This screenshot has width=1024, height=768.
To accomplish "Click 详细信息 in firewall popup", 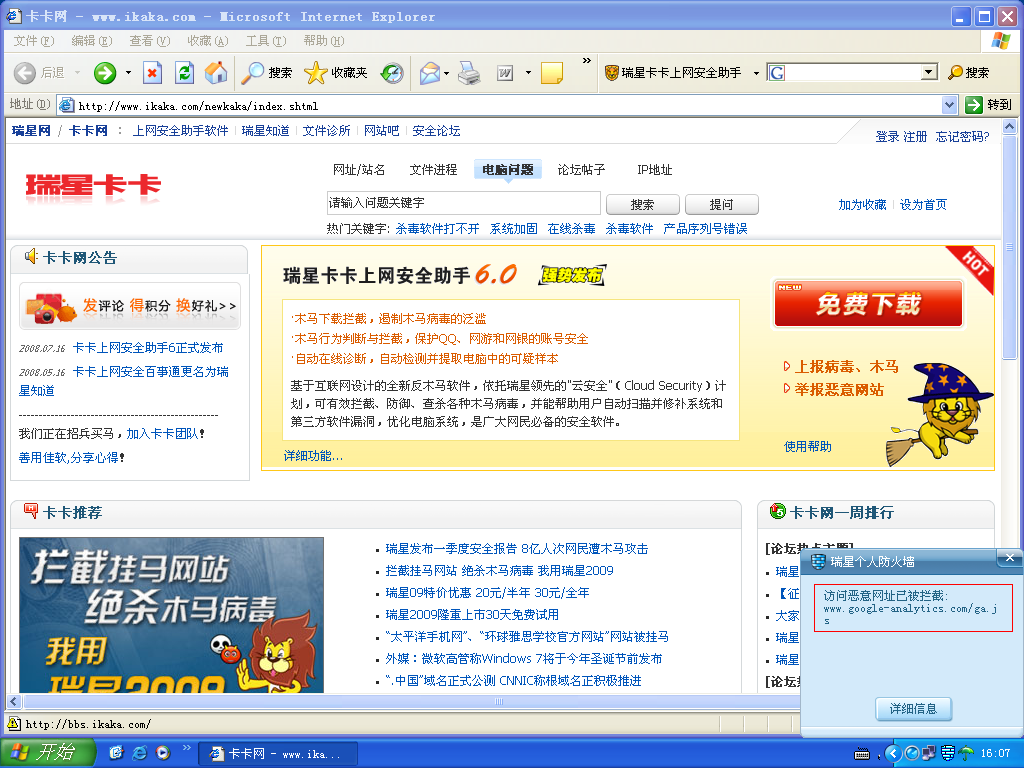I will pyautogui.click(x=913, y=709).
